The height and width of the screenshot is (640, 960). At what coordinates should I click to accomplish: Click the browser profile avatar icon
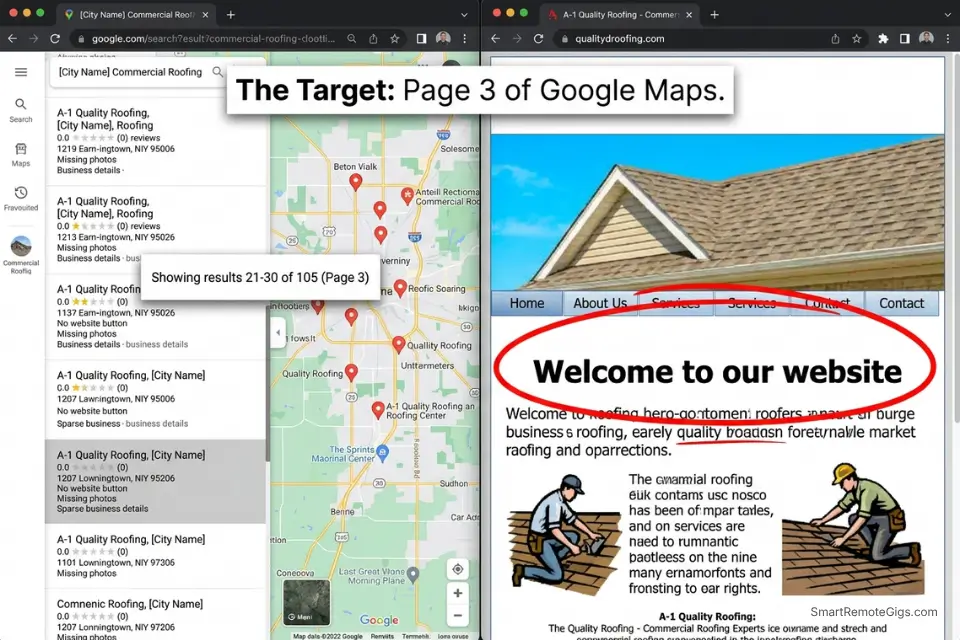925,38
